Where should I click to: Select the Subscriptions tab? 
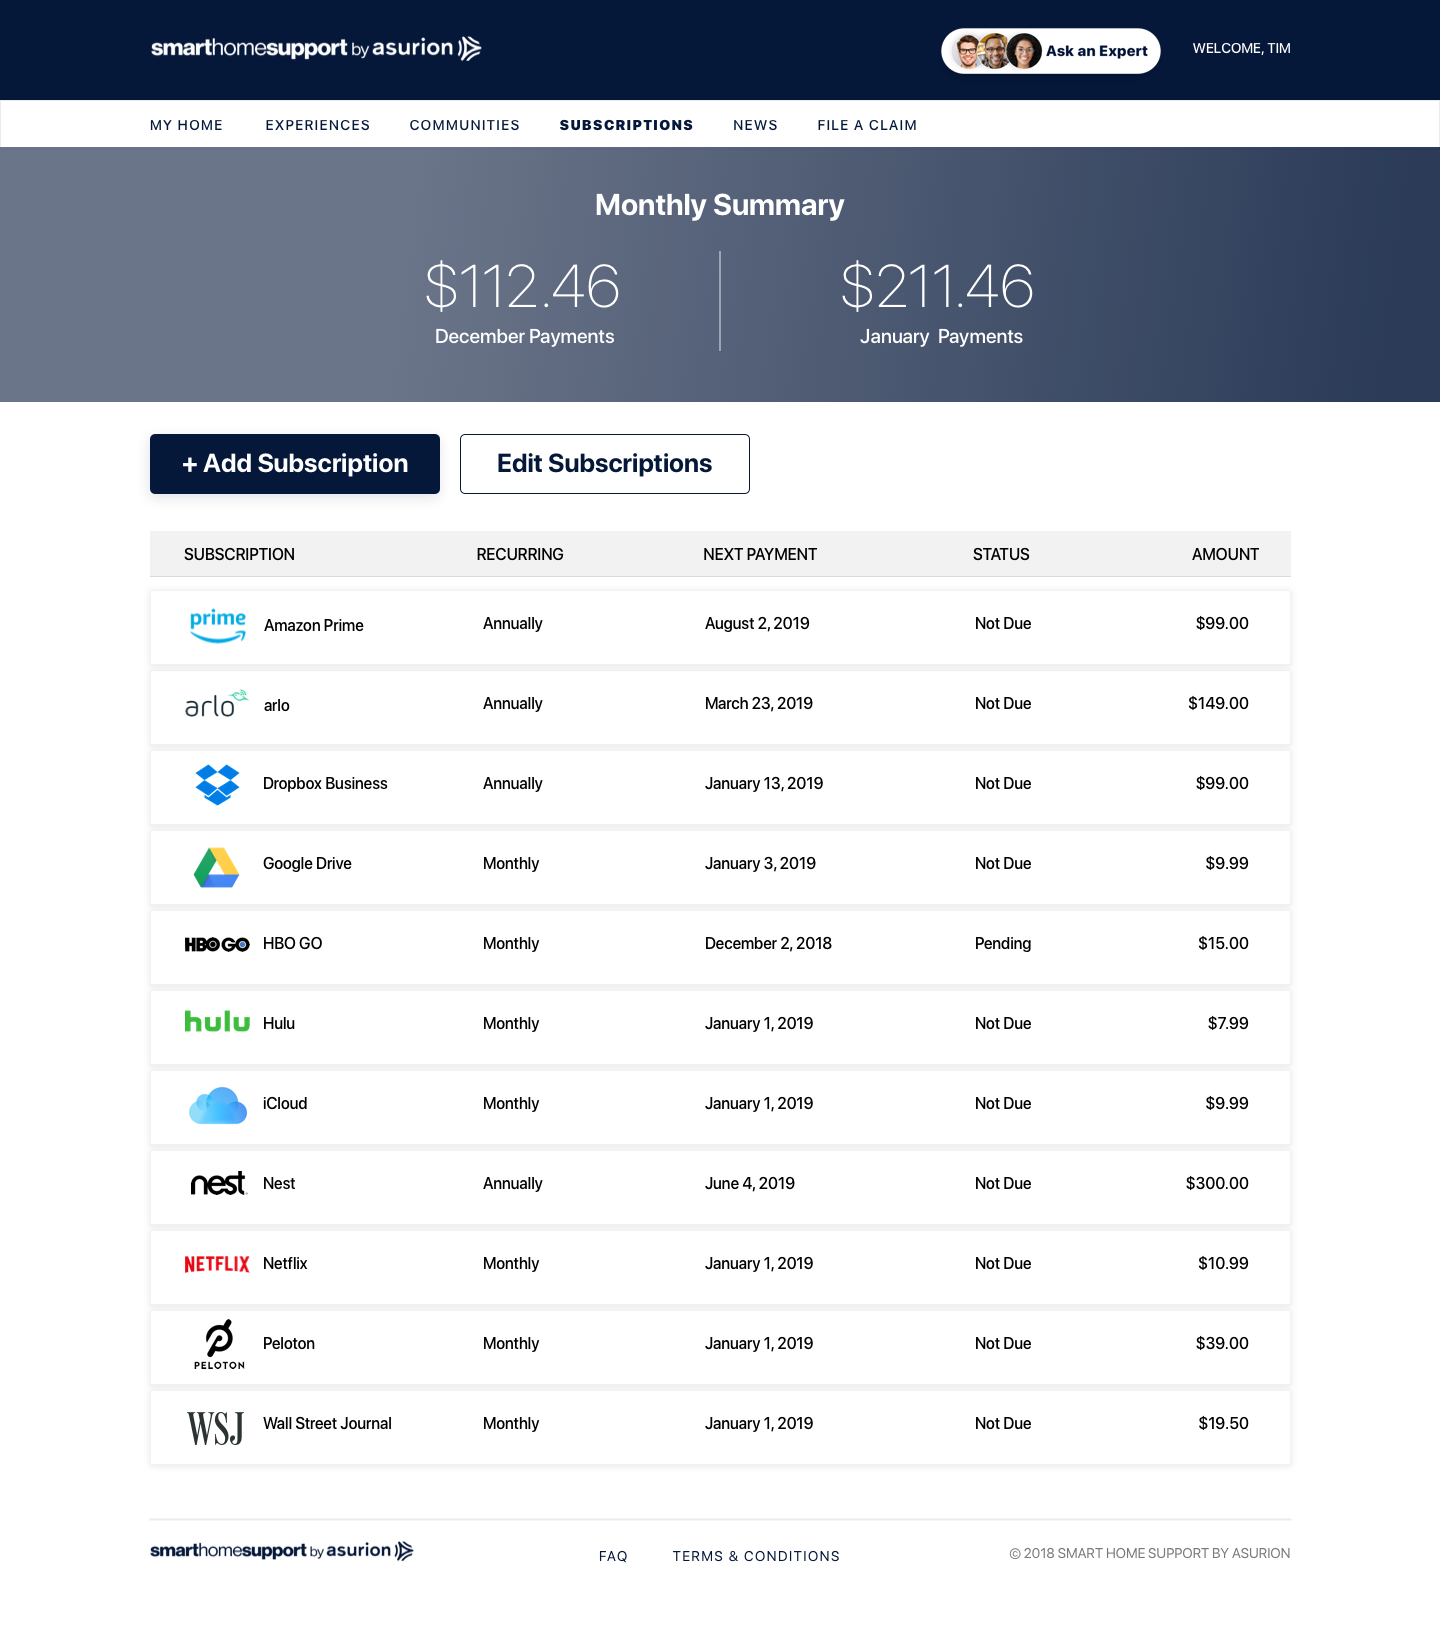[626, 125]
